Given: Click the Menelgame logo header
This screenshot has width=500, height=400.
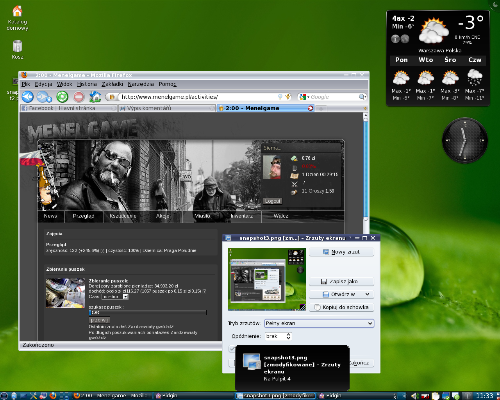Looking at the screenshot, I should click(x=83, y=130).
